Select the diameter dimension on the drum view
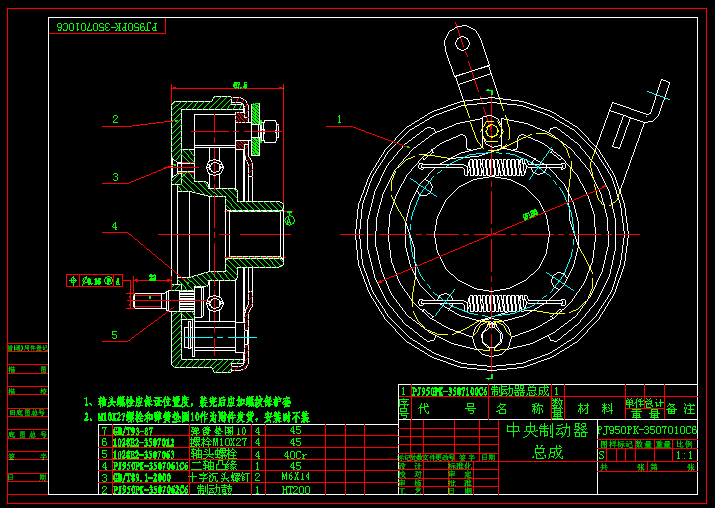This screenshot has width=715, height=508. click(530, 214)
